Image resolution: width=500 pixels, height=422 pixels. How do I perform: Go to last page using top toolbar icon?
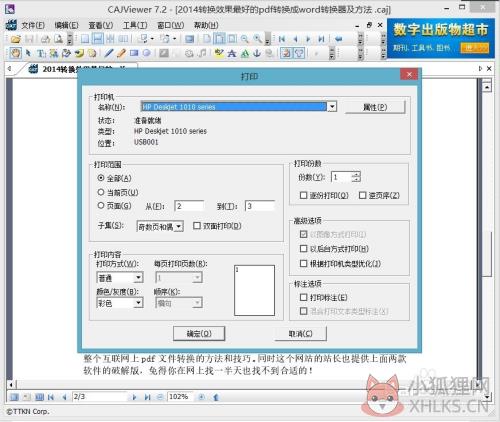(x=321, y=39)
